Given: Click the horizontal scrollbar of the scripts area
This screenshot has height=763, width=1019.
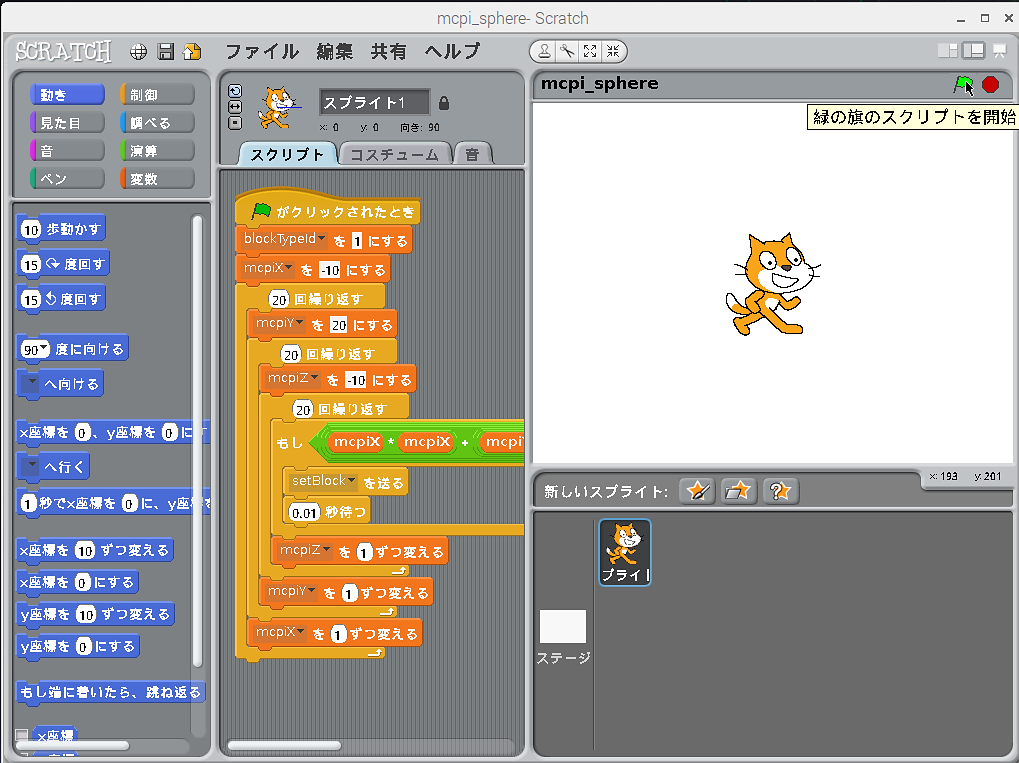Looking at the screenshot, I should [x=285, y=745].
